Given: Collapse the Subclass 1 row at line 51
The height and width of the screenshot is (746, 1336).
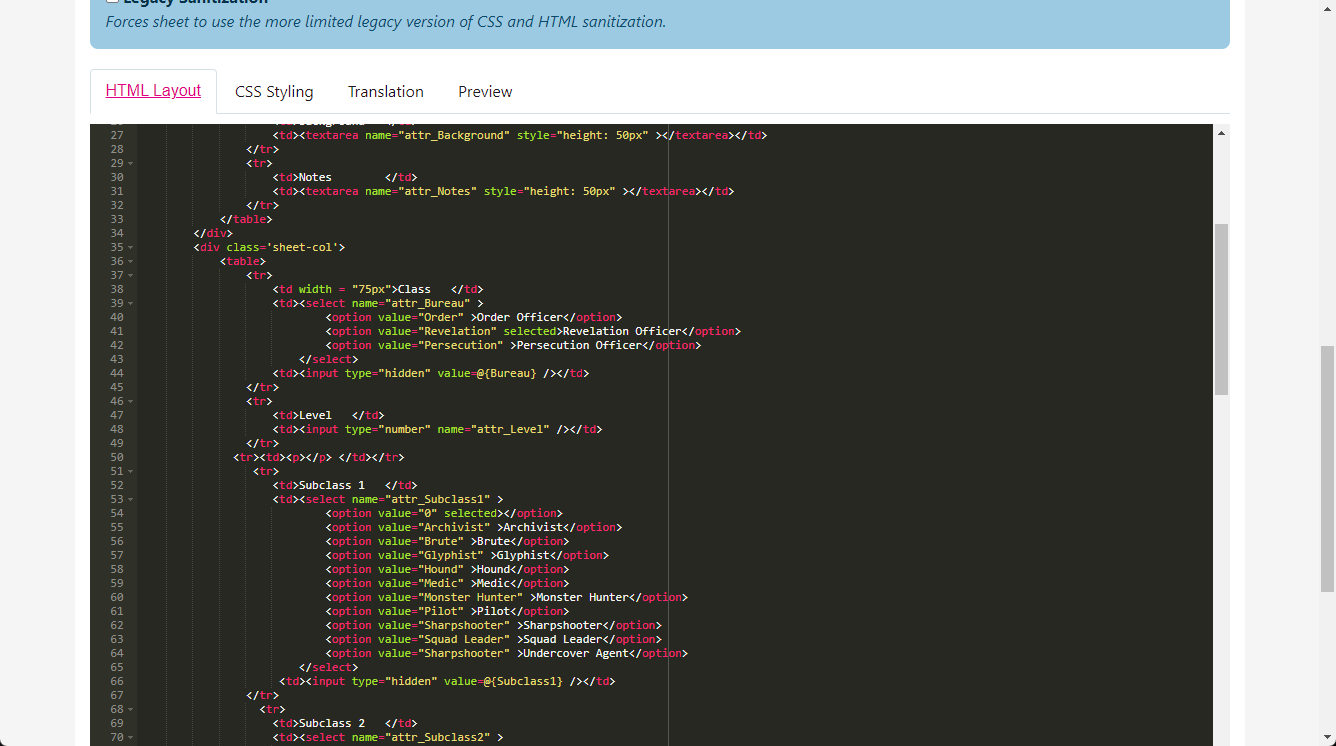Looking at the screenshot, I should pyautogui.click(x=131, y=471).
